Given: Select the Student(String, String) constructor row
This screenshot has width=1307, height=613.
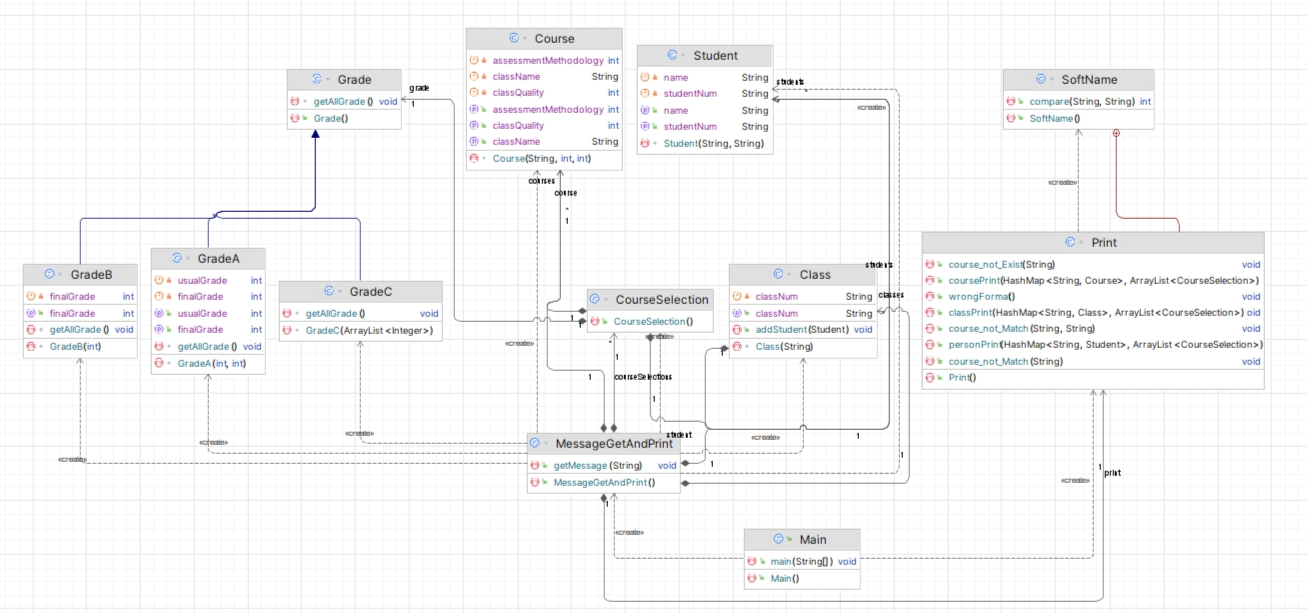Looking at the screenshot, I should click(713, 143).
